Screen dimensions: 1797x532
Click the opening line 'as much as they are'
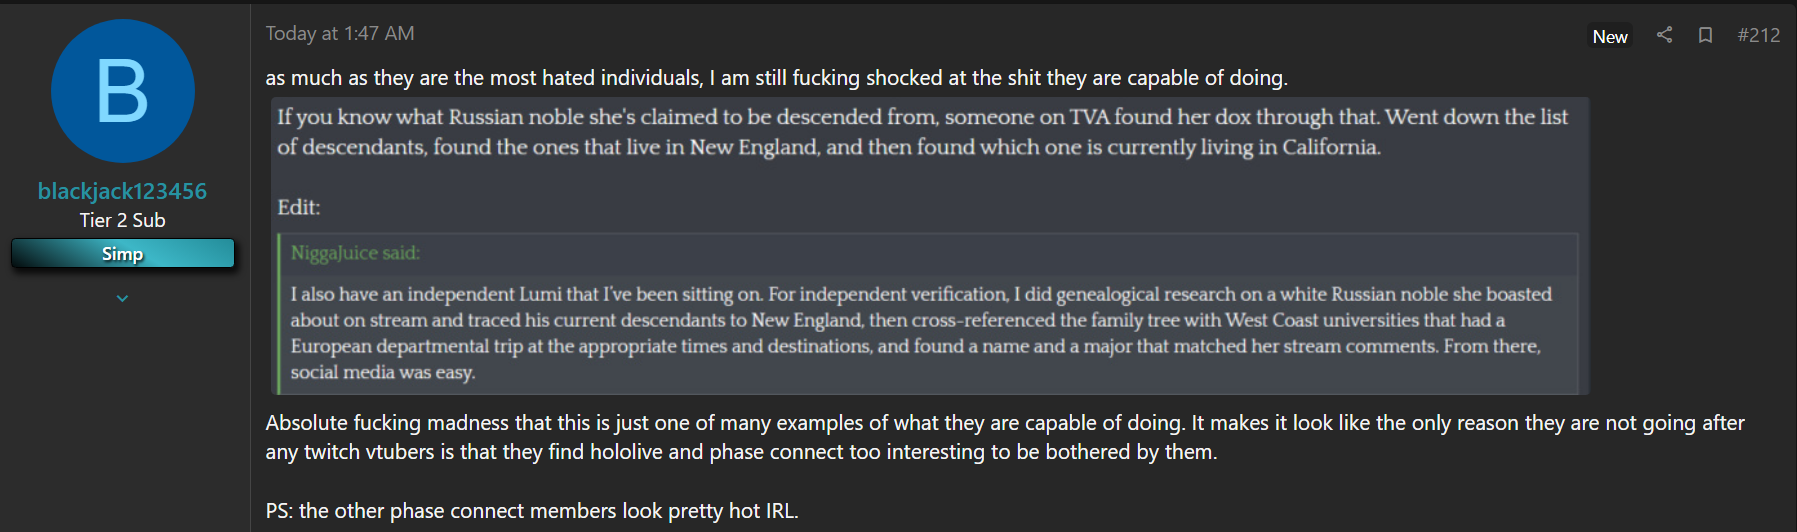777,78
